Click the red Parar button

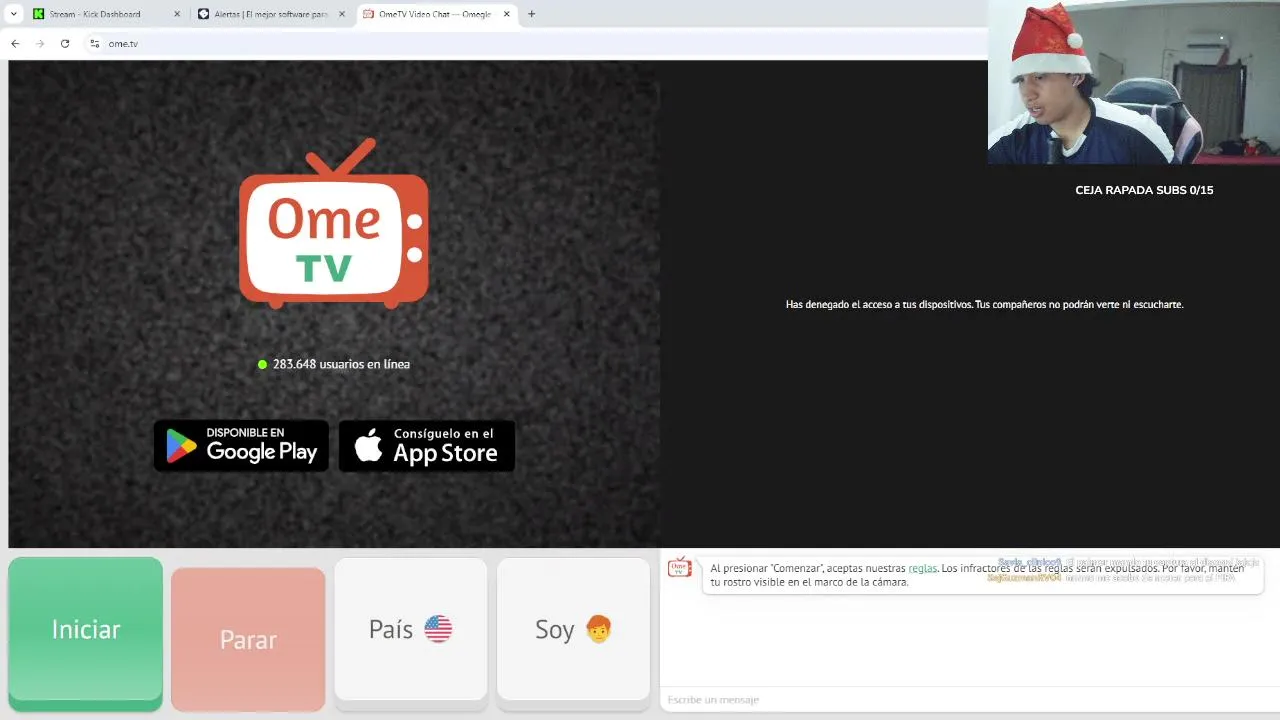(248, 639)
